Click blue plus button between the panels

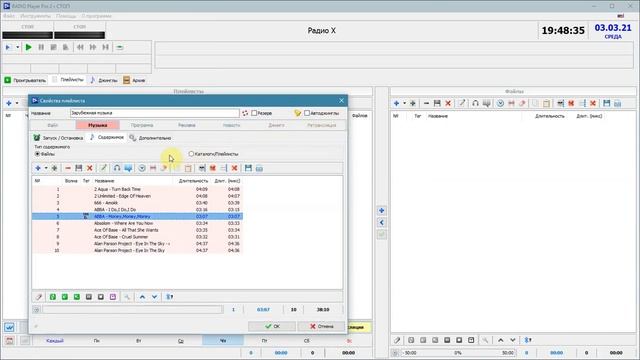point(381,211)
